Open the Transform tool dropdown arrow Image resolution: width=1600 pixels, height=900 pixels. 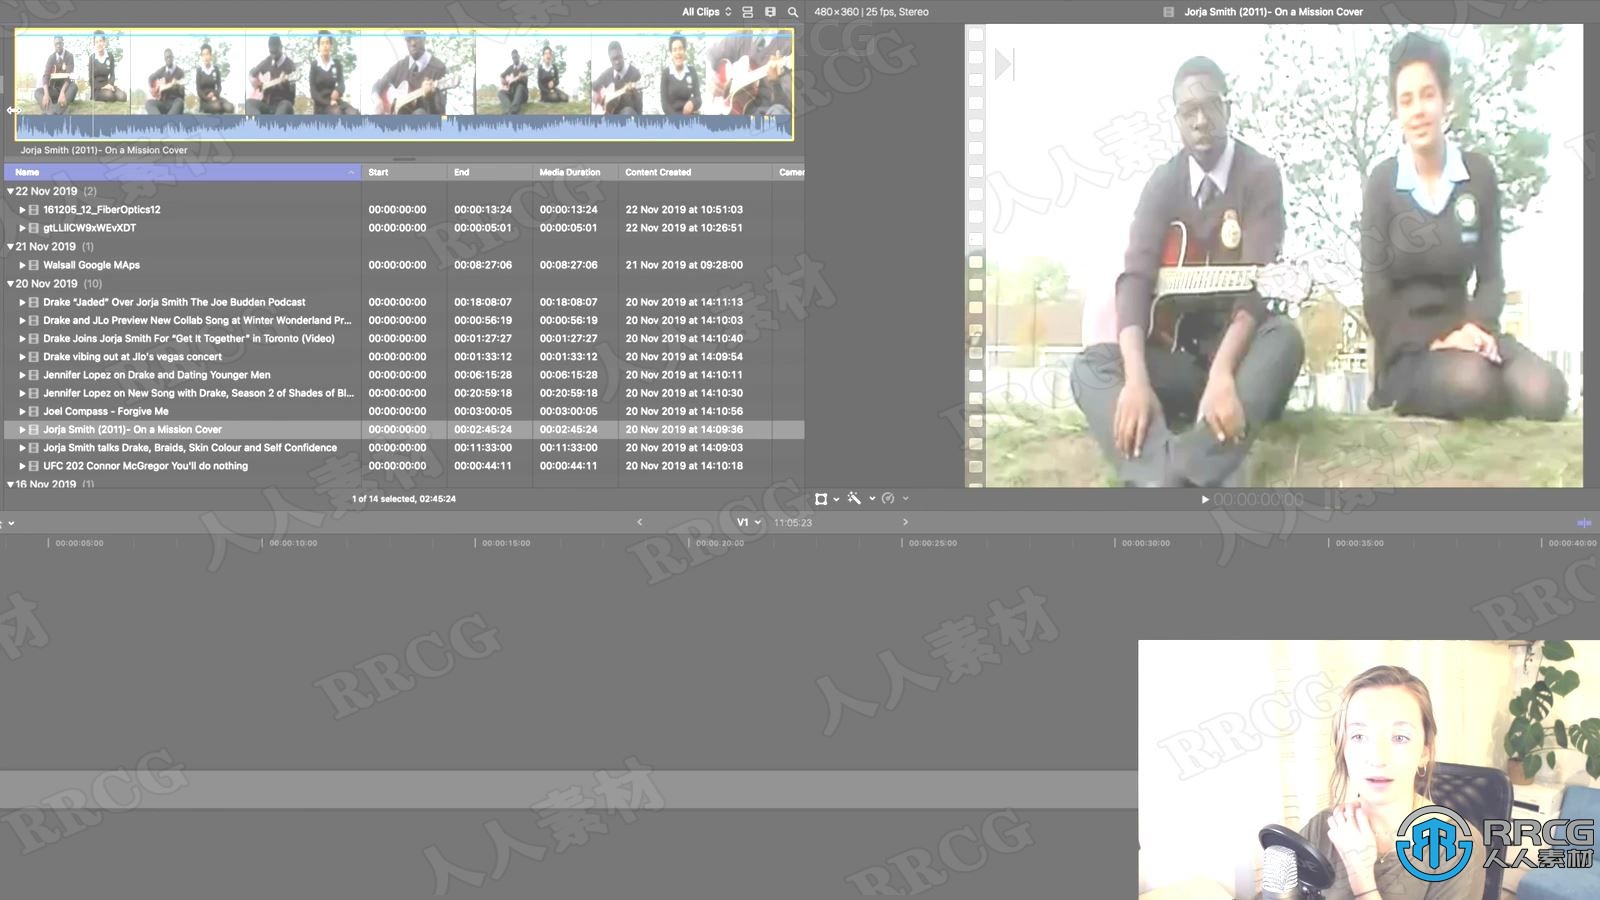[x=836, y=499]
